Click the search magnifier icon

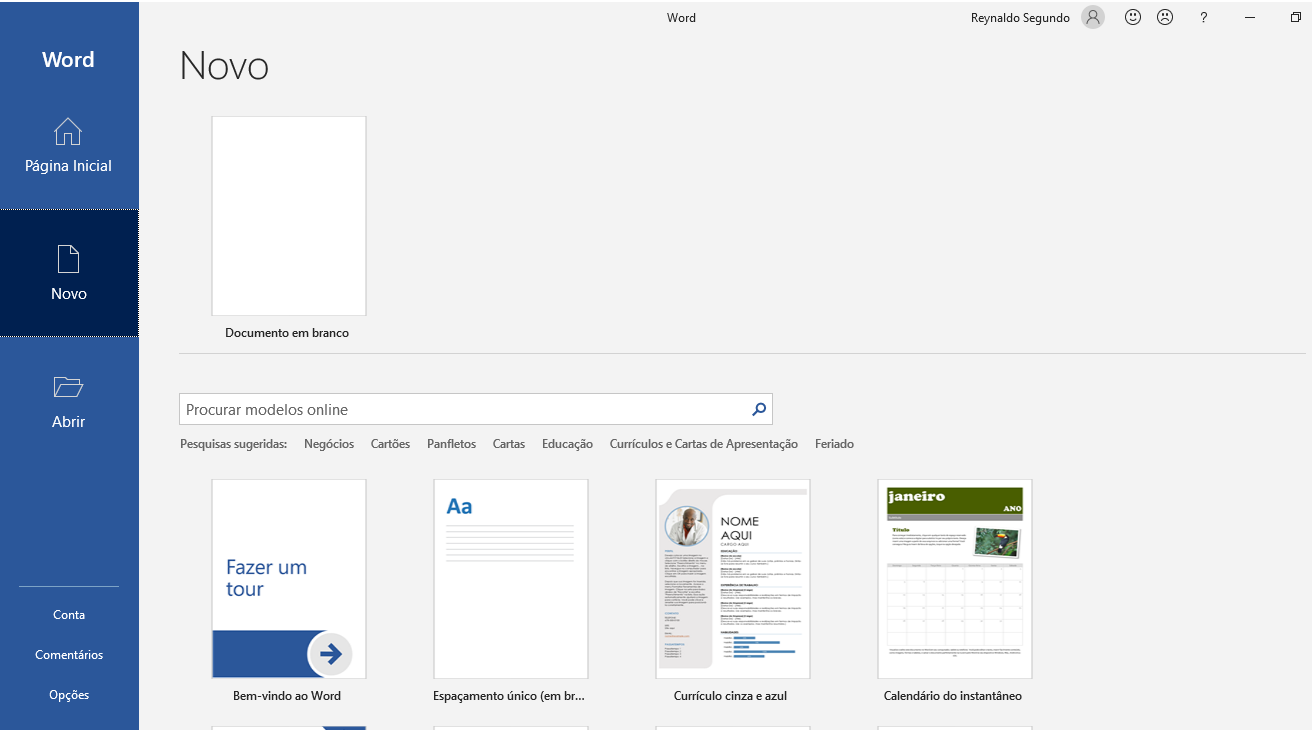[x=759, y=409]
